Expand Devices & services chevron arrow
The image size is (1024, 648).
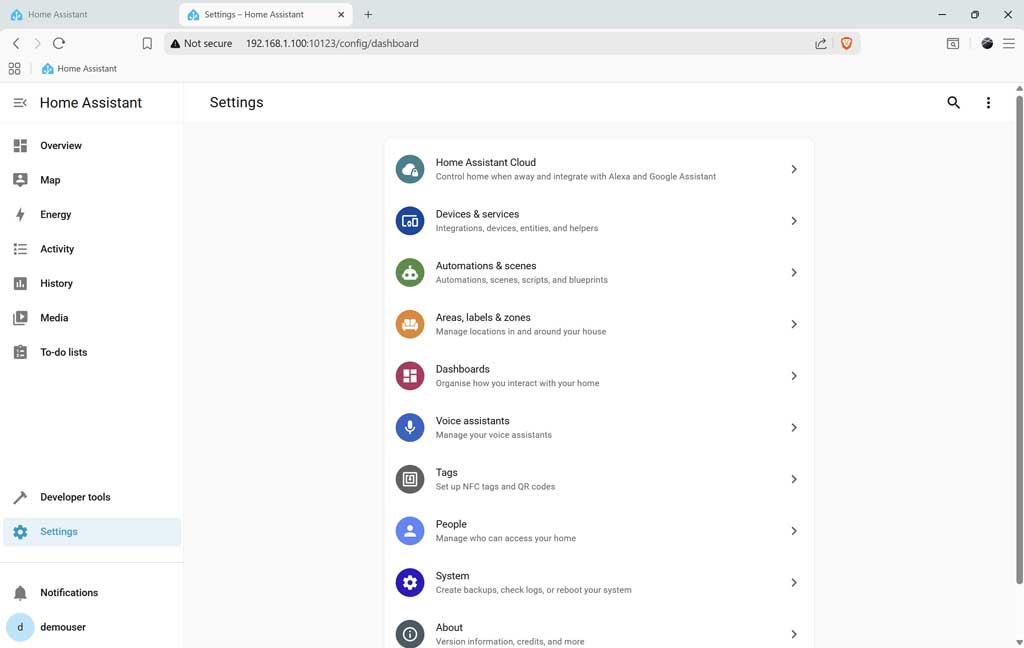(x=793, y=221)
